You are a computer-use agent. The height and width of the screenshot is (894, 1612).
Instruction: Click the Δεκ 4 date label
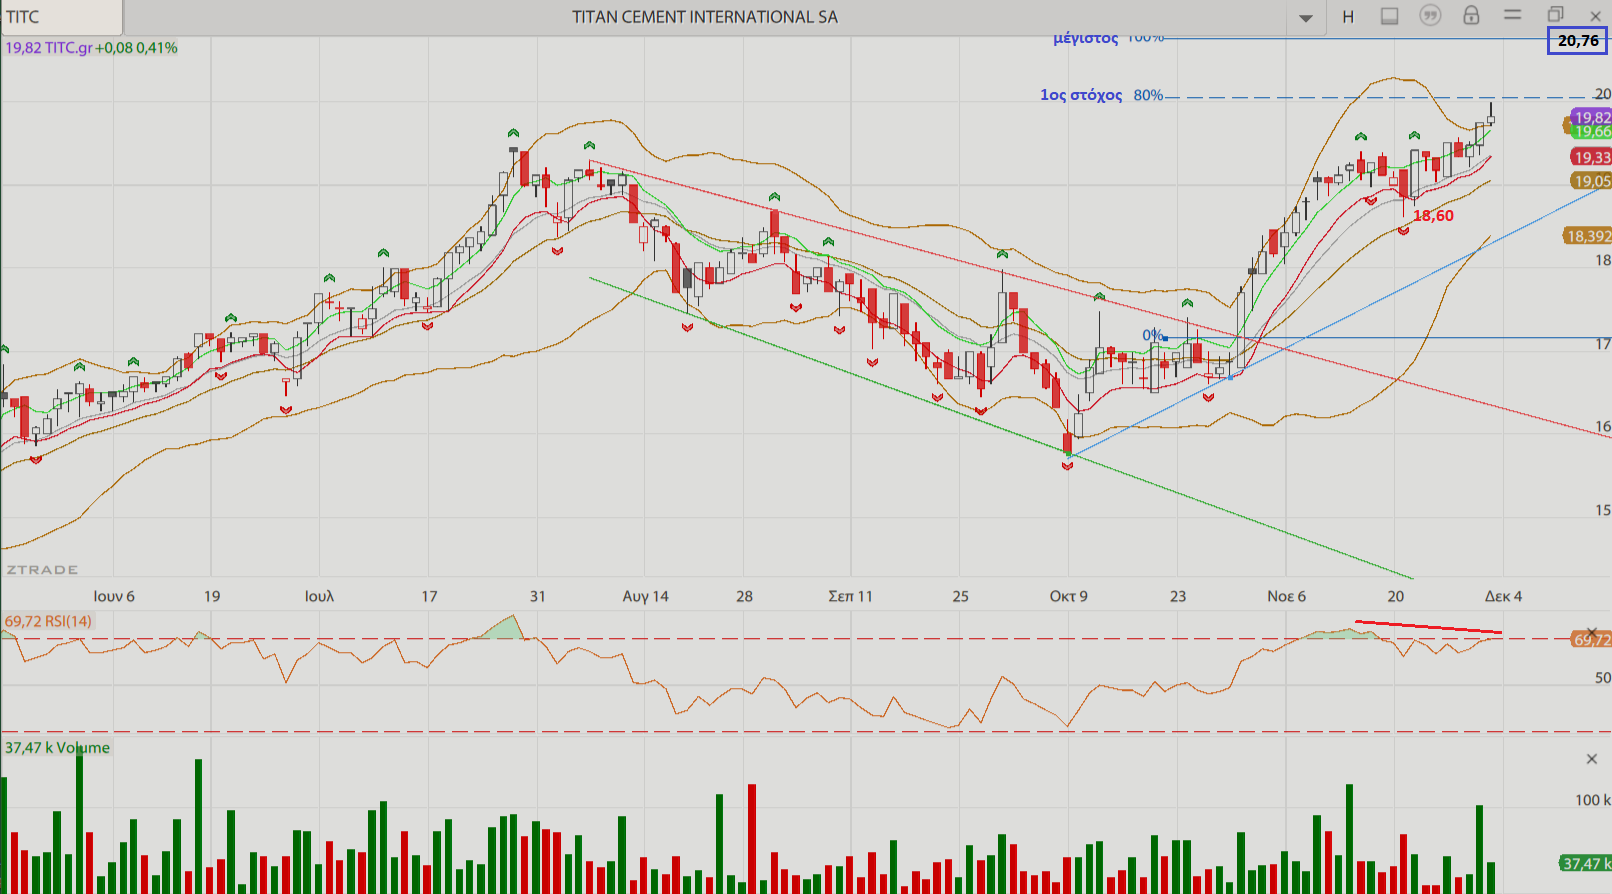1503,596
